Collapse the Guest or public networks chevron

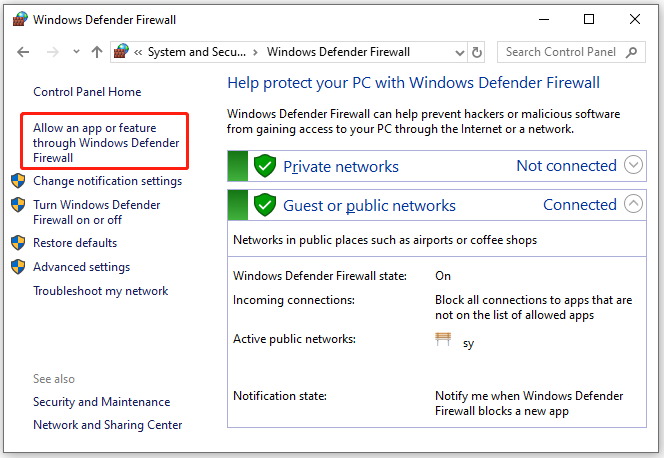pyautogui.click(x=634, y=204)
